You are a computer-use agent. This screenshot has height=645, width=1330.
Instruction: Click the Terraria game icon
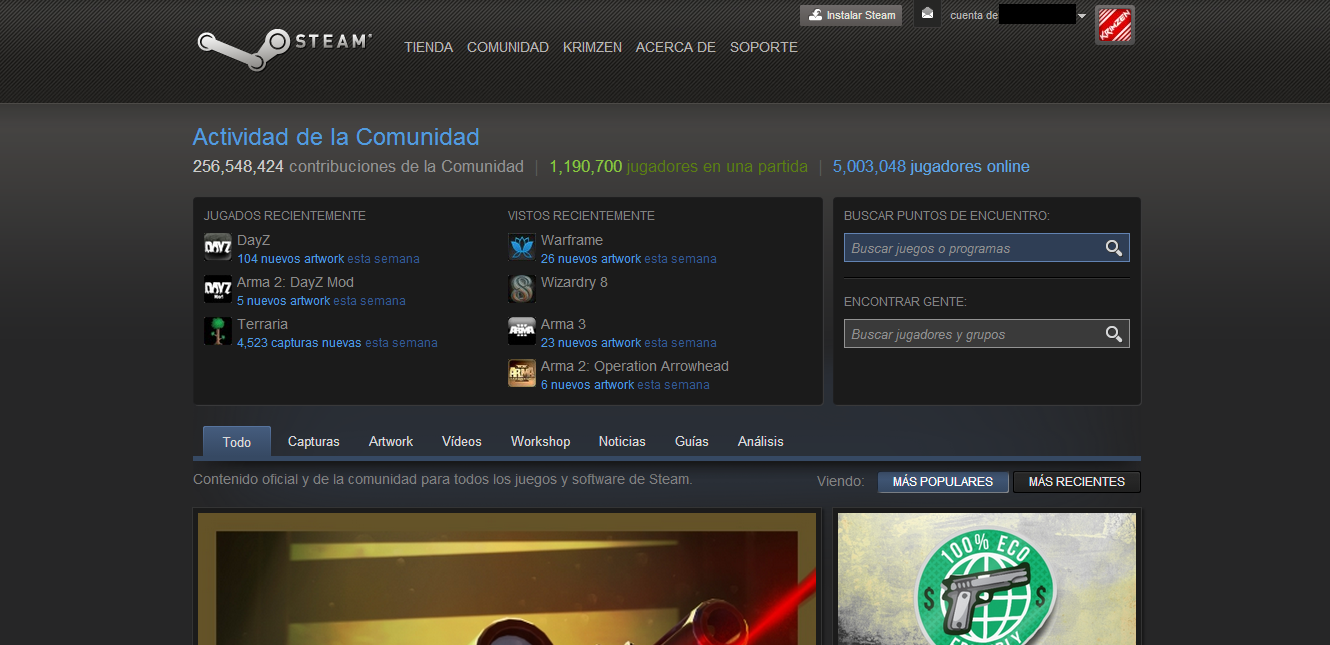[218, 331]
